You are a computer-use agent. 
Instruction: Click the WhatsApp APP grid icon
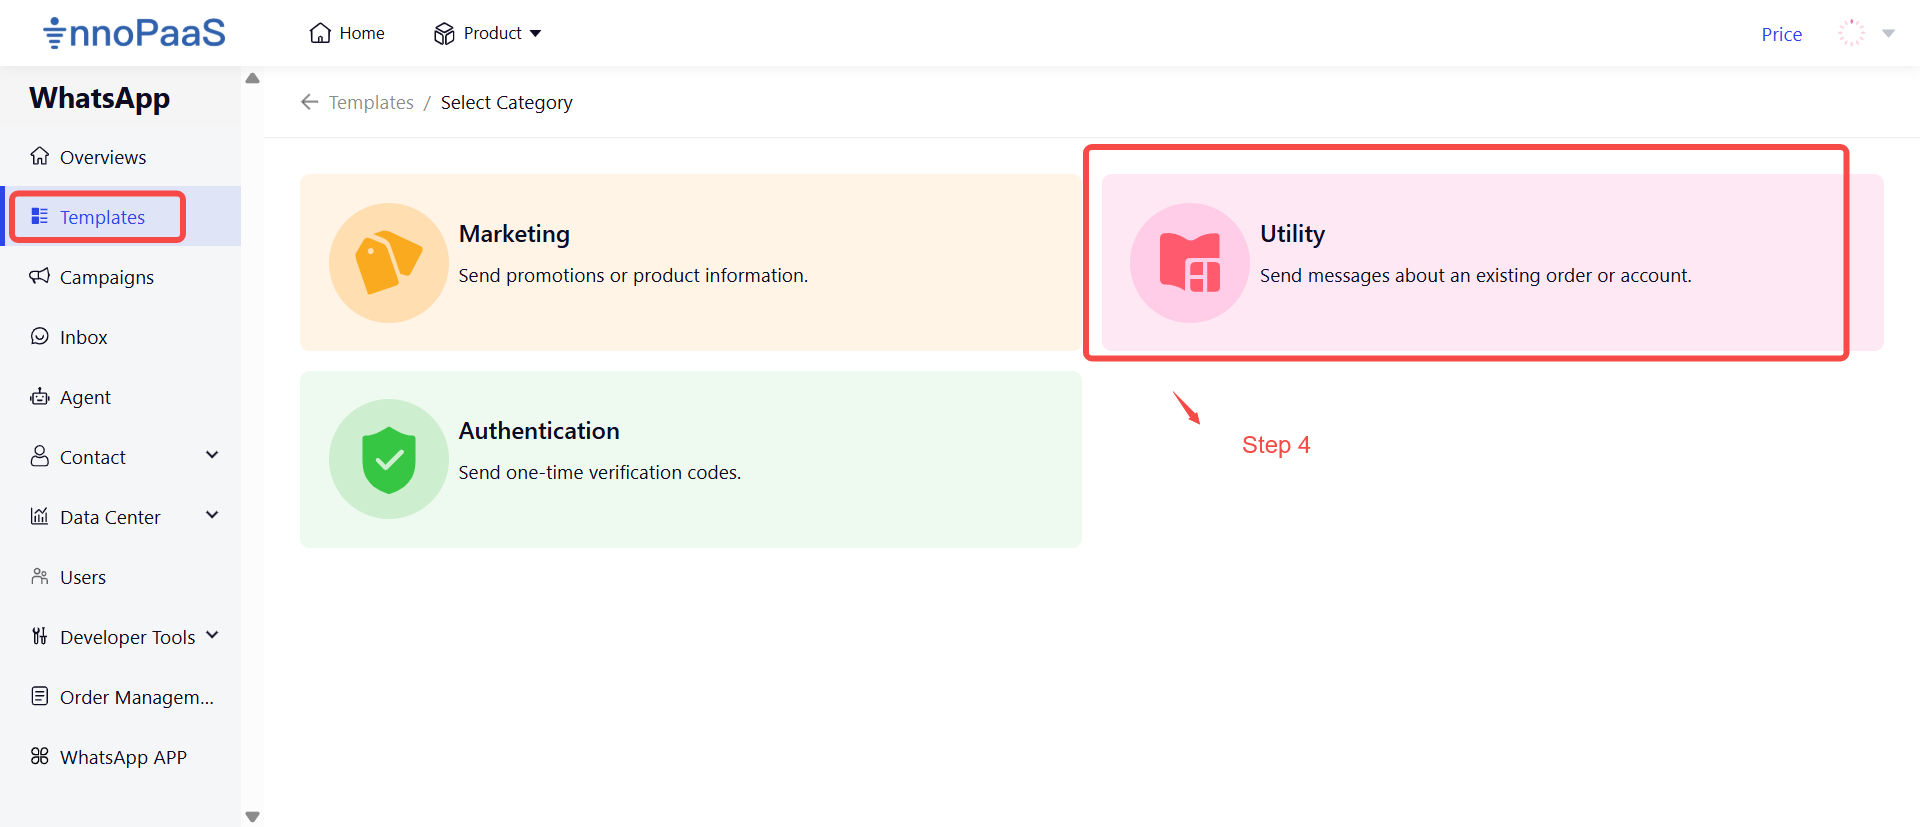click(x=40, y=756)
